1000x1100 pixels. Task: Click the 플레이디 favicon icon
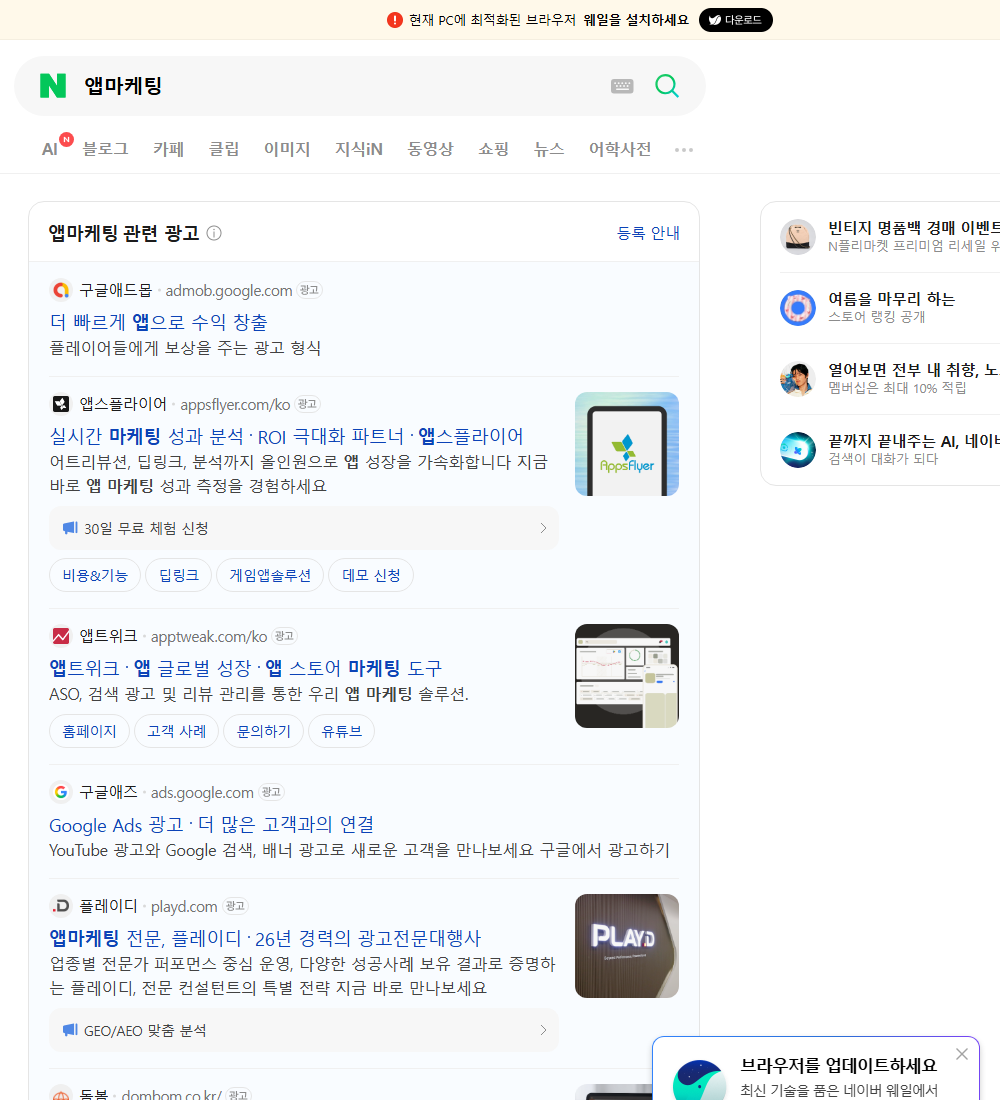click(x=61, y=906)
